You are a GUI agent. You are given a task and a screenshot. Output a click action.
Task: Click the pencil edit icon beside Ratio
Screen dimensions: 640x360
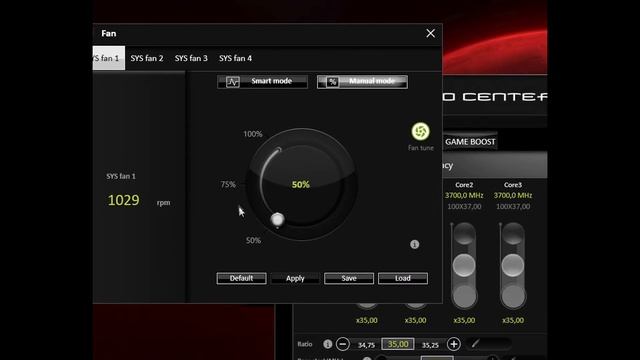pos(475,344)
